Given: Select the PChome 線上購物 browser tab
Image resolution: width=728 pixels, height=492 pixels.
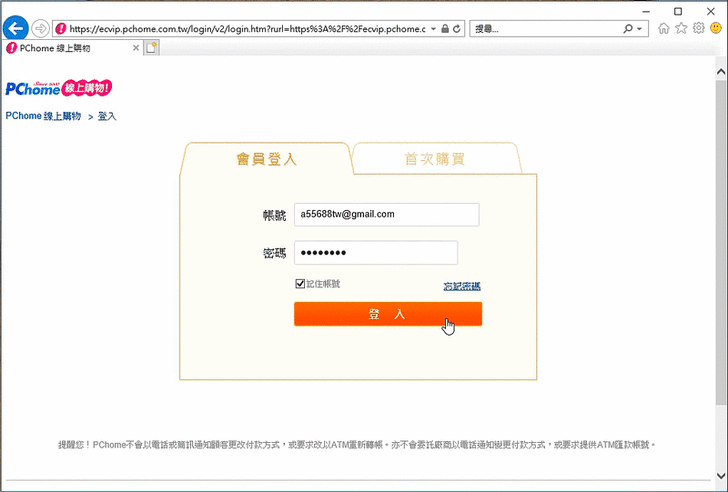Looking at the screenshot, I should pyautogui.click(x=72, y=48).
